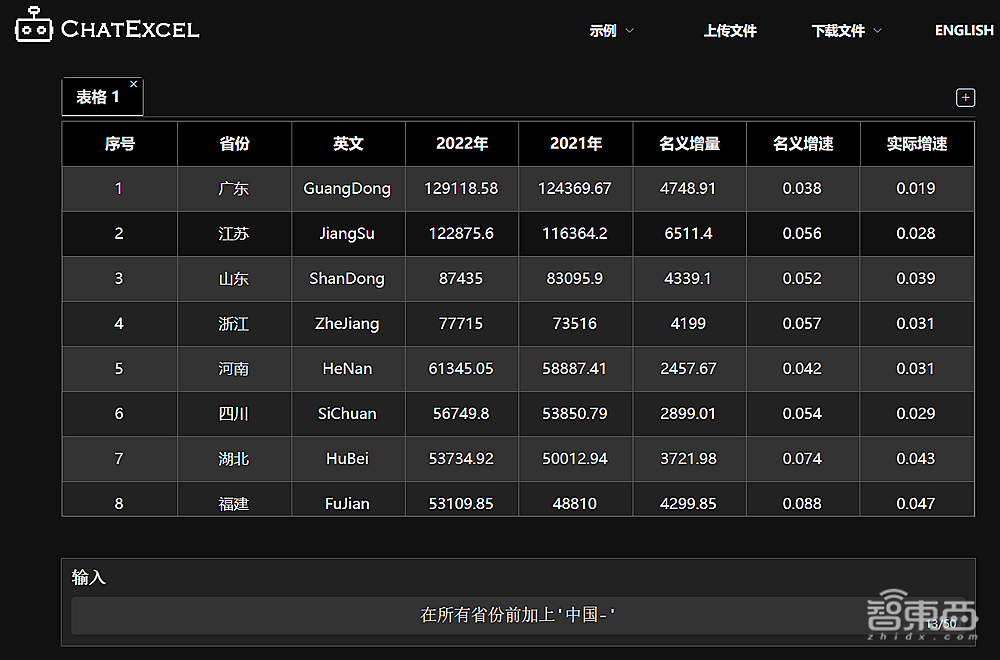Select the 序号 column header
The image size is (1000, 660).
119,143
